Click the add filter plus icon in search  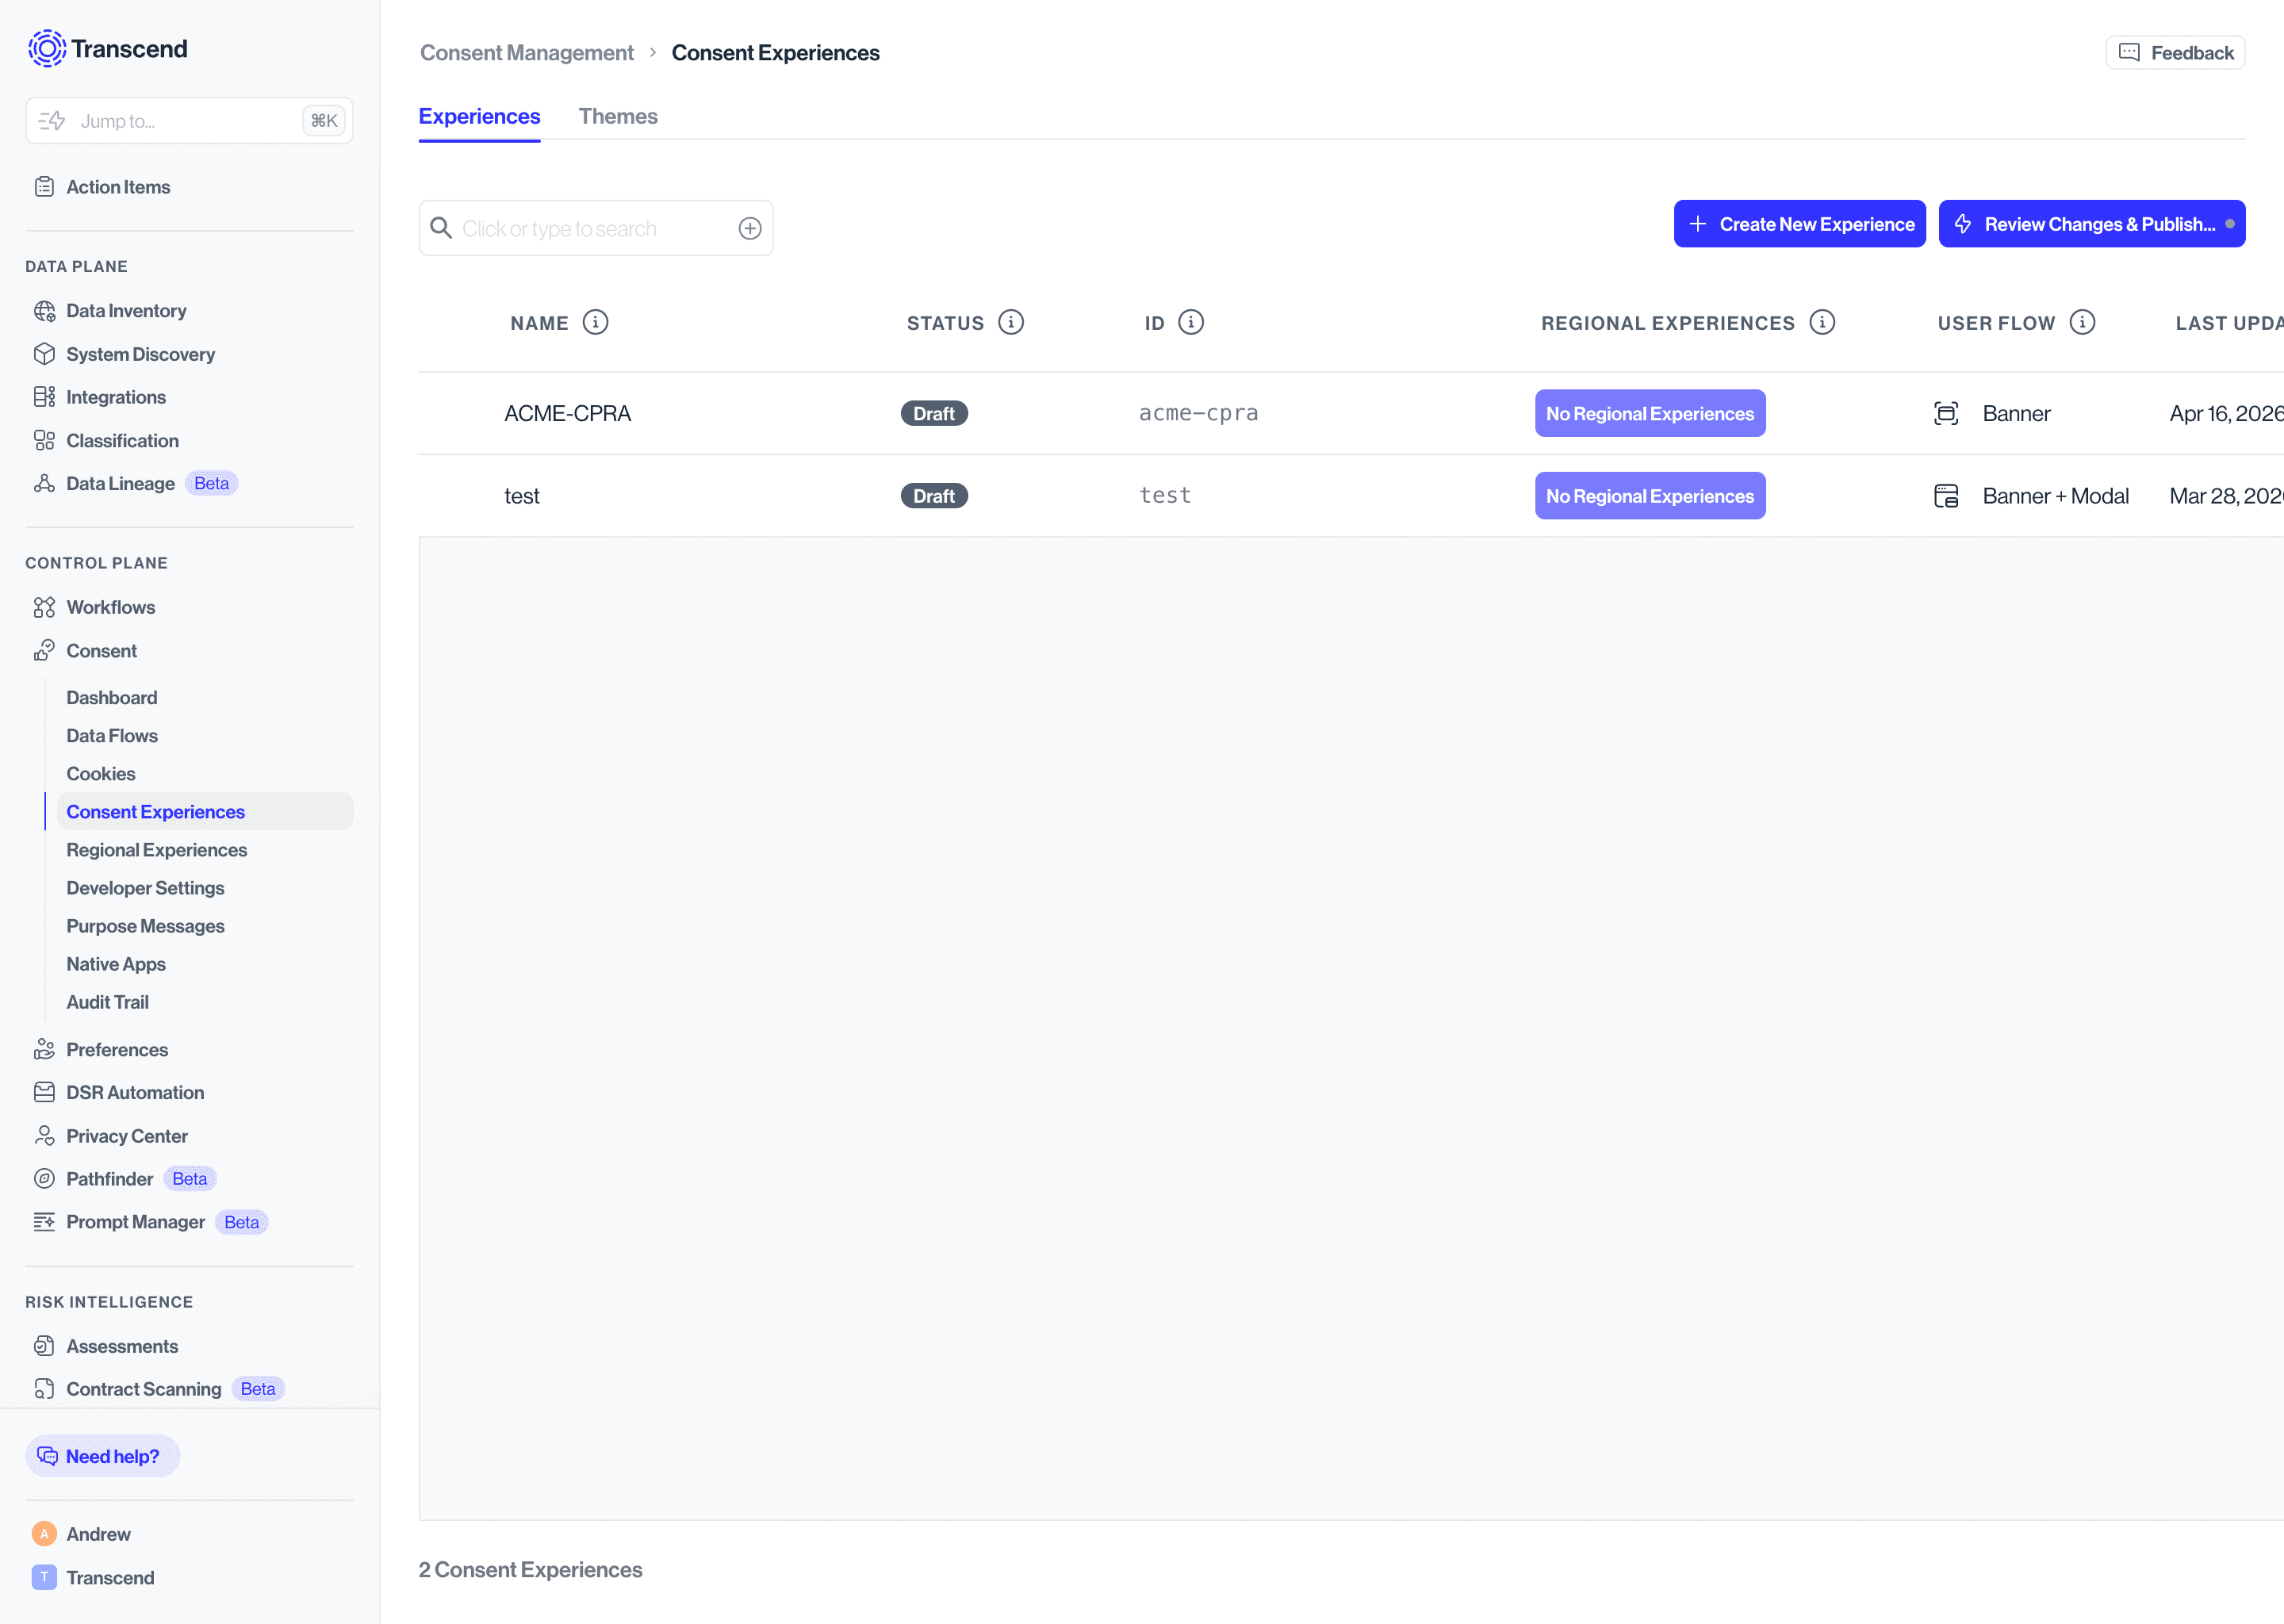click(x=750, y=229)
